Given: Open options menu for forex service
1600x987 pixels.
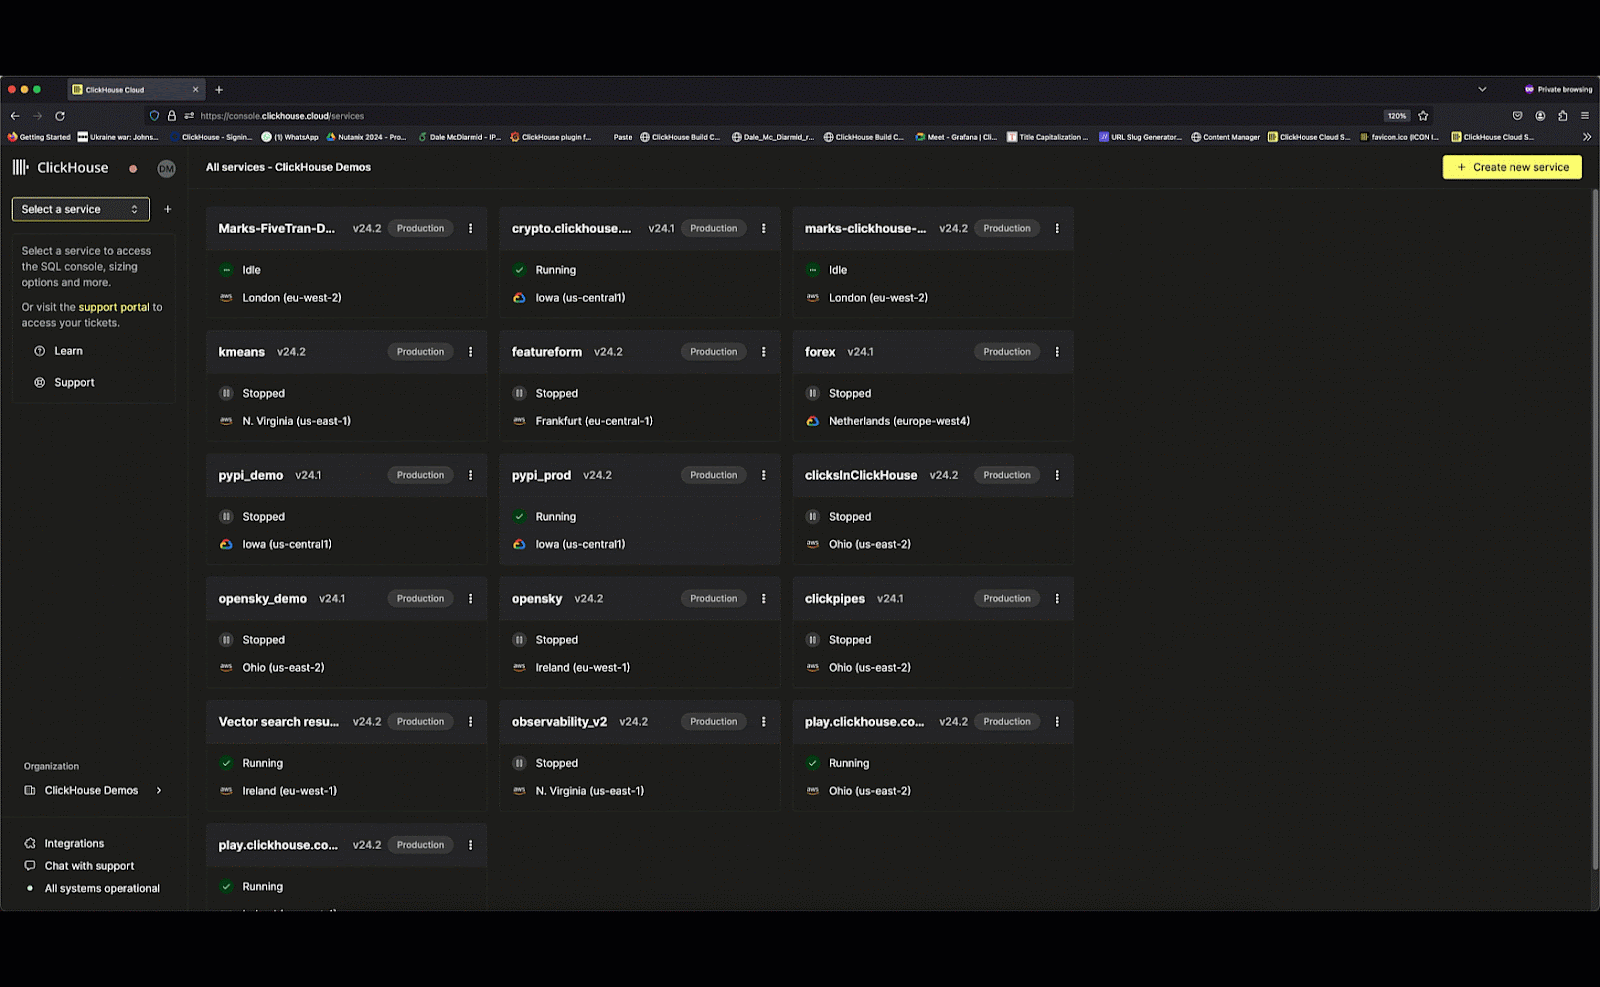Looking at the screenshot, I should coord(1056,352).
